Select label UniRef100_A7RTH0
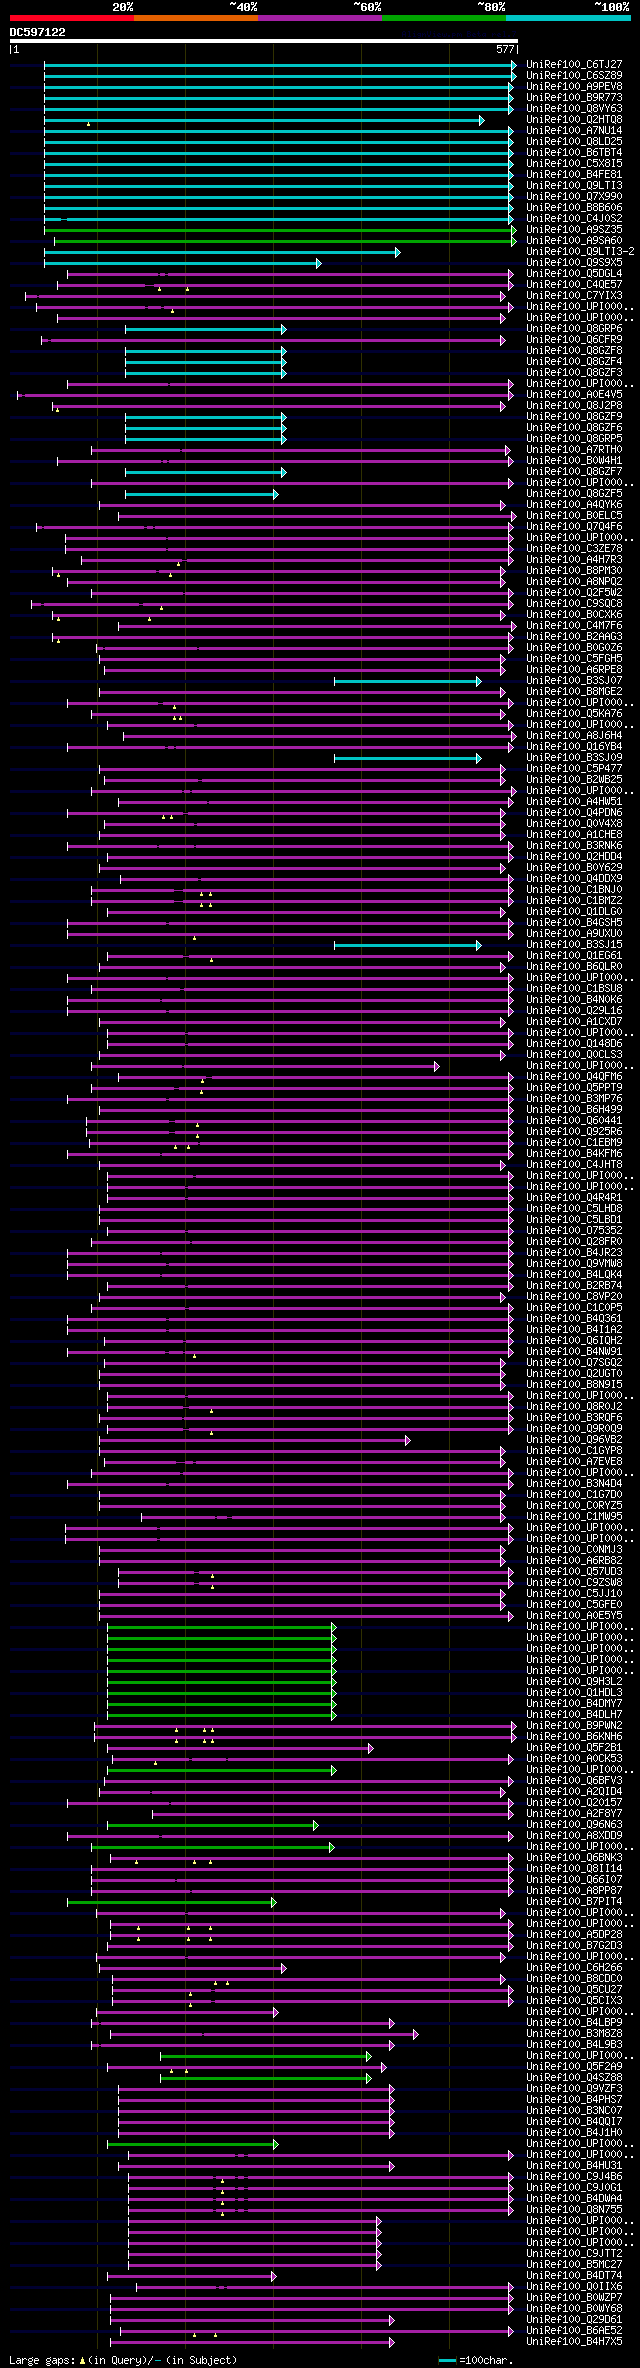640x2368 pixels. (574, 449)
